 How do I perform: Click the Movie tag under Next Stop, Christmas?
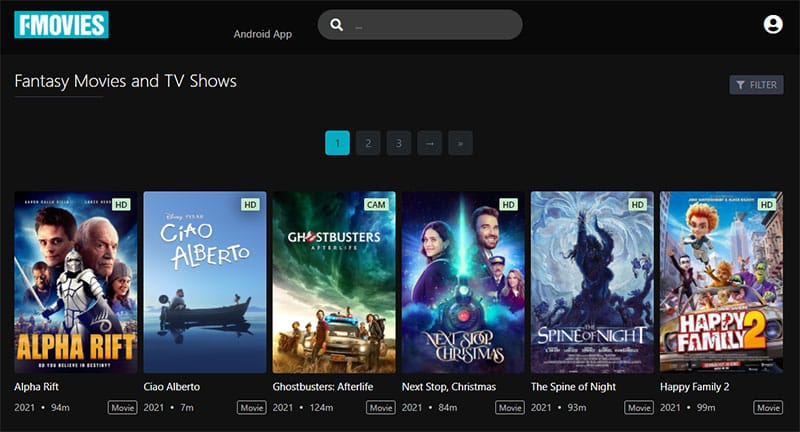pos(510,408)
